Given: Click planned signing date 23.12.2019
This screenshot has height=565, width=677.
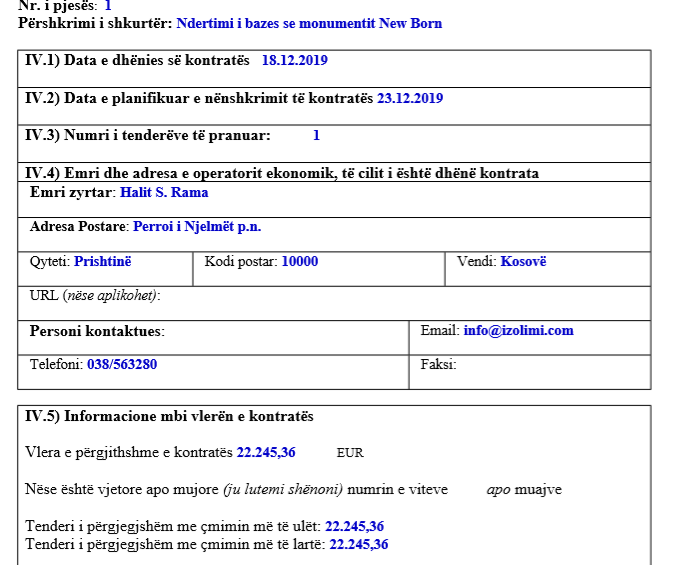Looking at the screenshot, I should click(410, 98).
